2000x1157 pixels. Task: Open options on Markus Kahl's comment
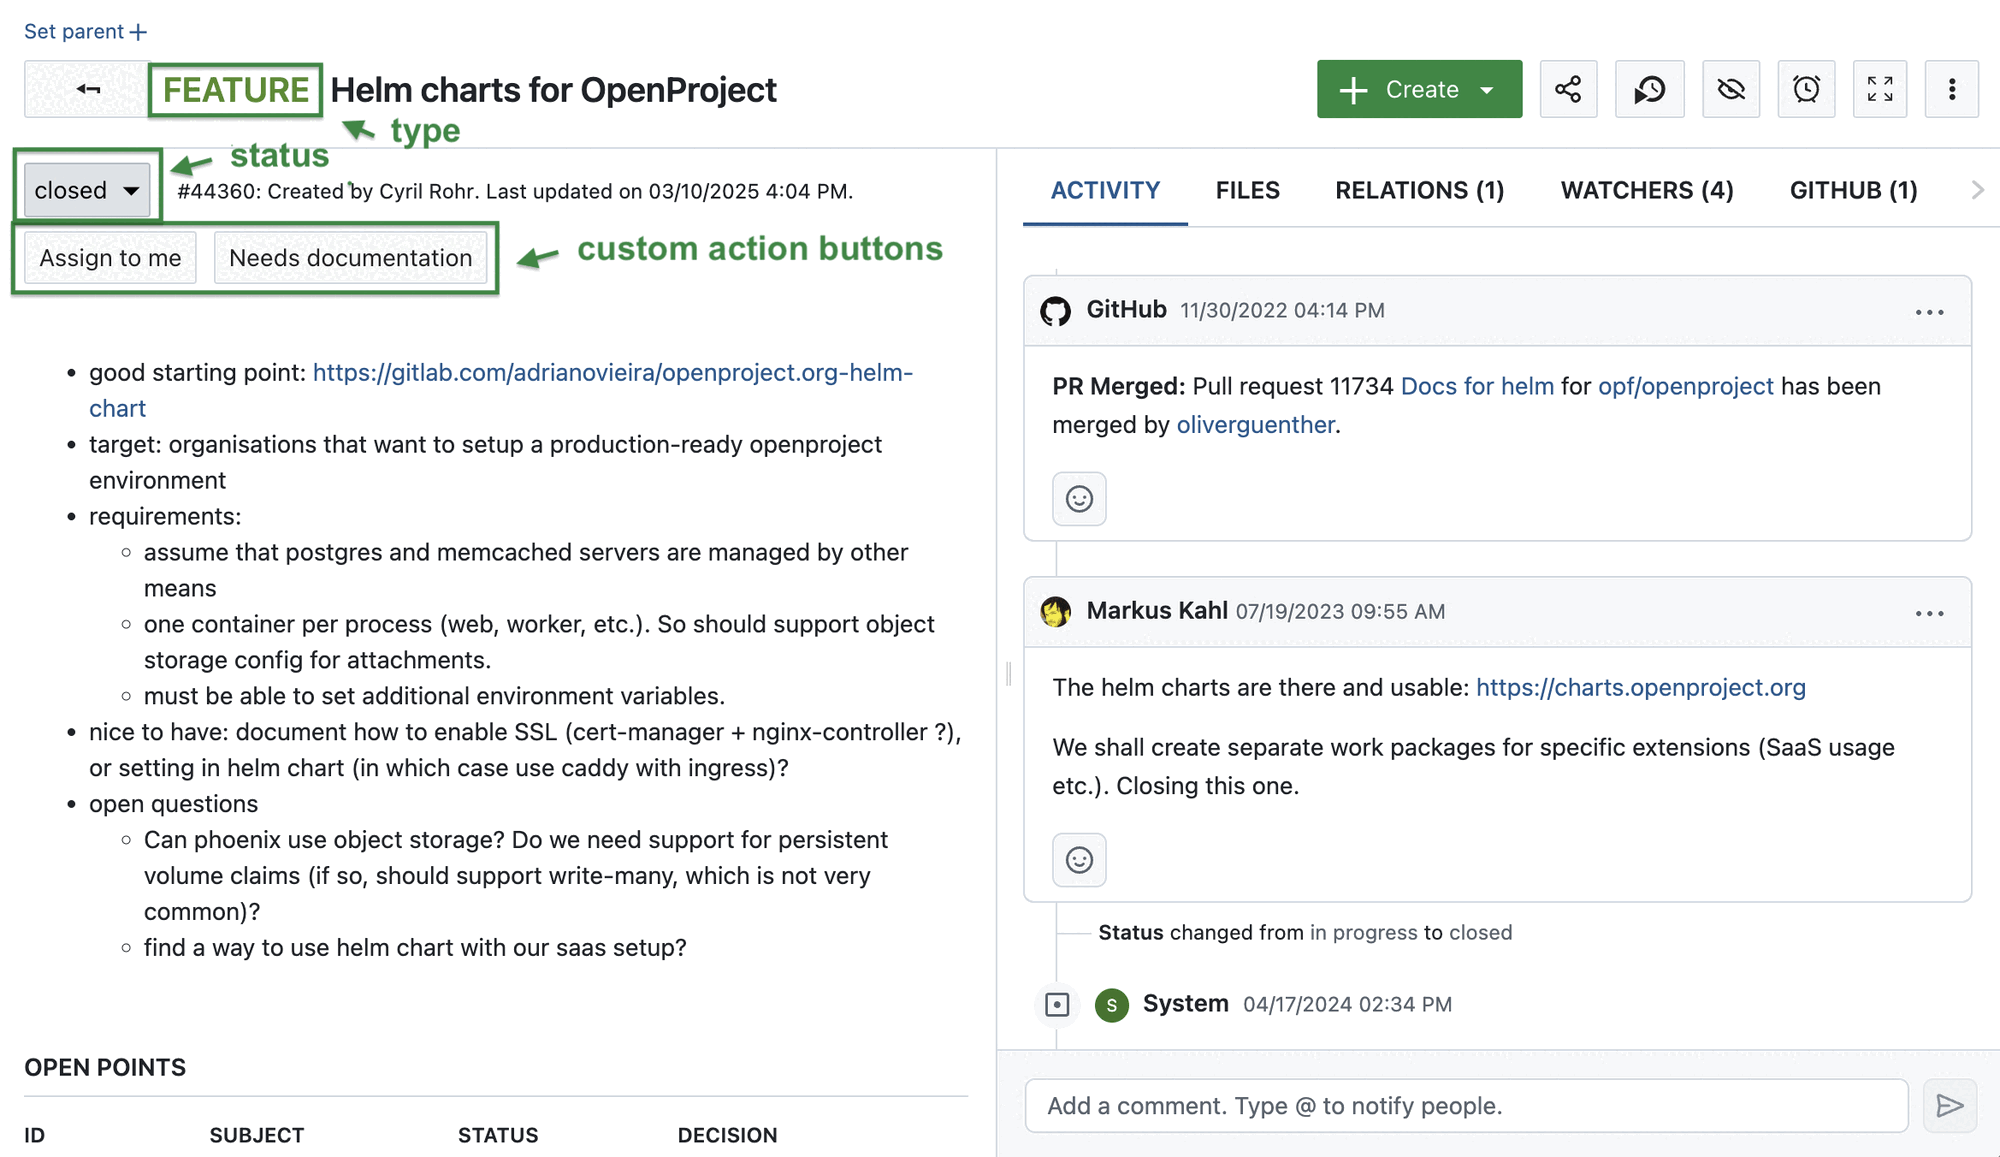click(x=1930, y=612)
